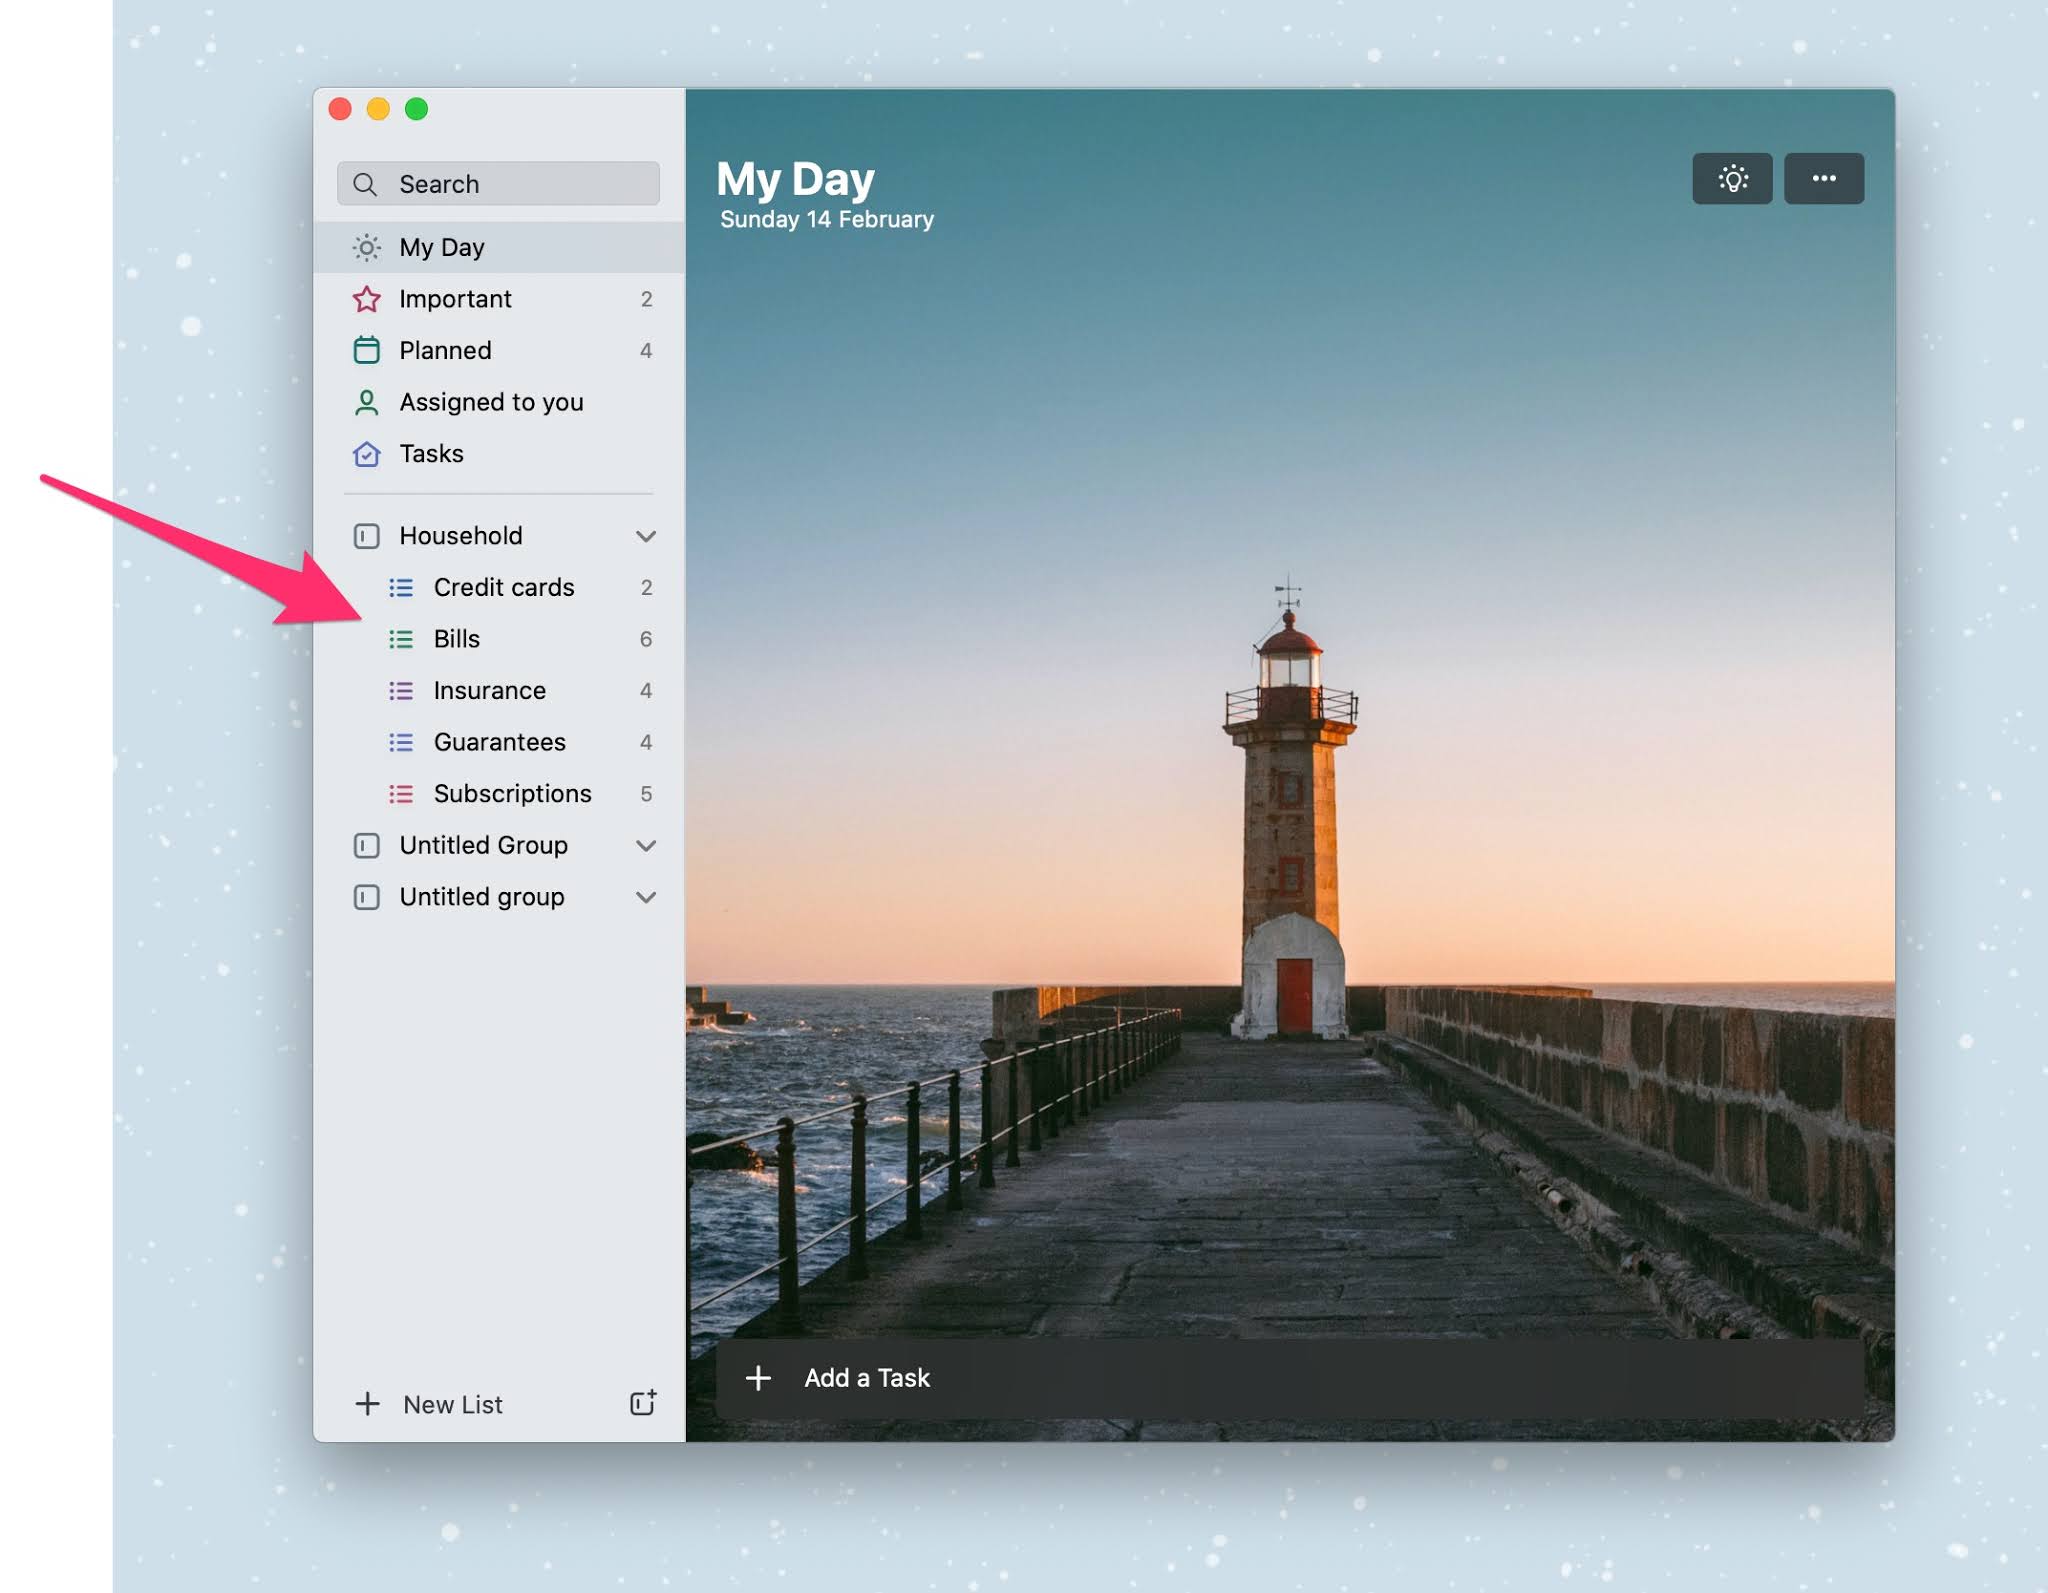Toggle the Untitled Group chevron
This screenshot has height=1593, width=2048.
(646, 846)
